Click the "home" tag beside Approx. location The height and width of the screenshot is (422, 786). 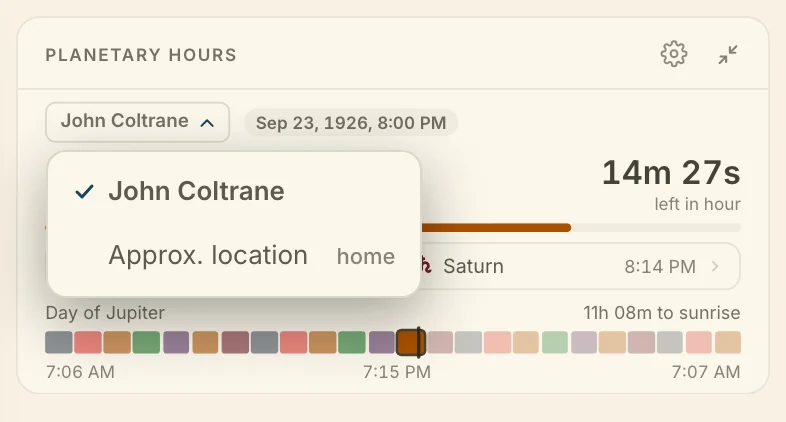[x=366, y=257]
